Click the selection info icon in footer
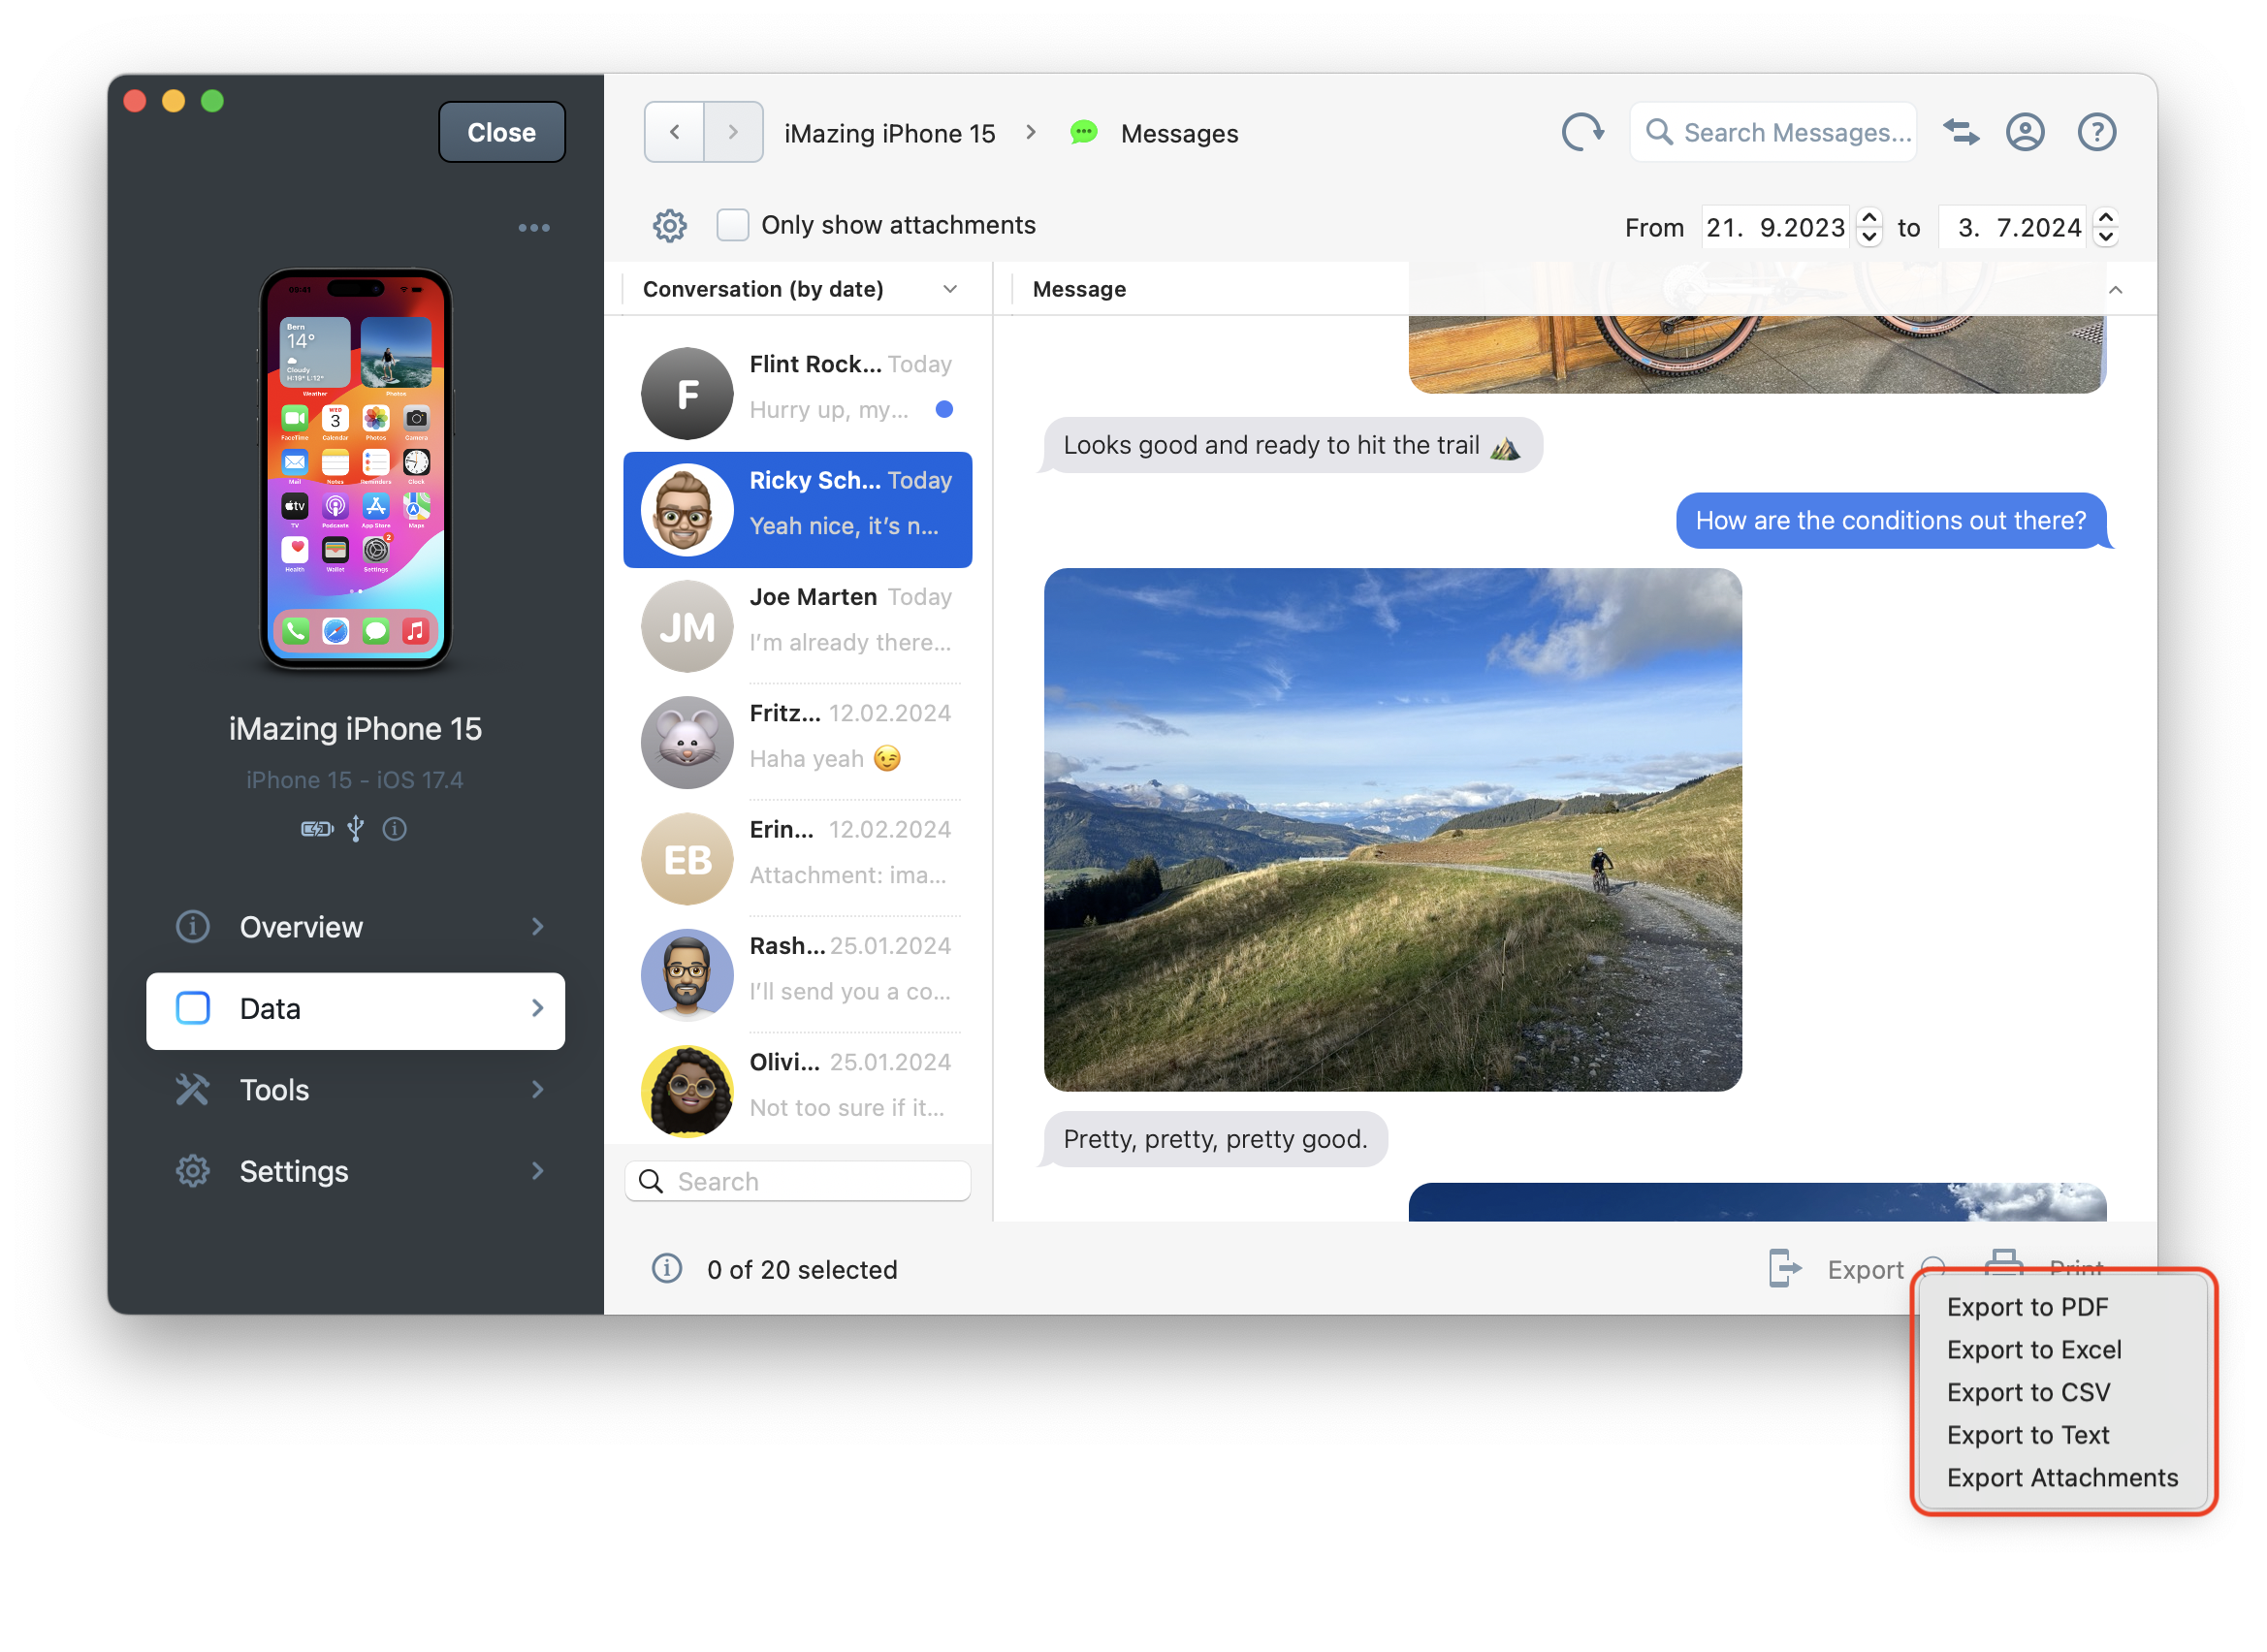2267x1652 pixels. (x=667, y=1269)
